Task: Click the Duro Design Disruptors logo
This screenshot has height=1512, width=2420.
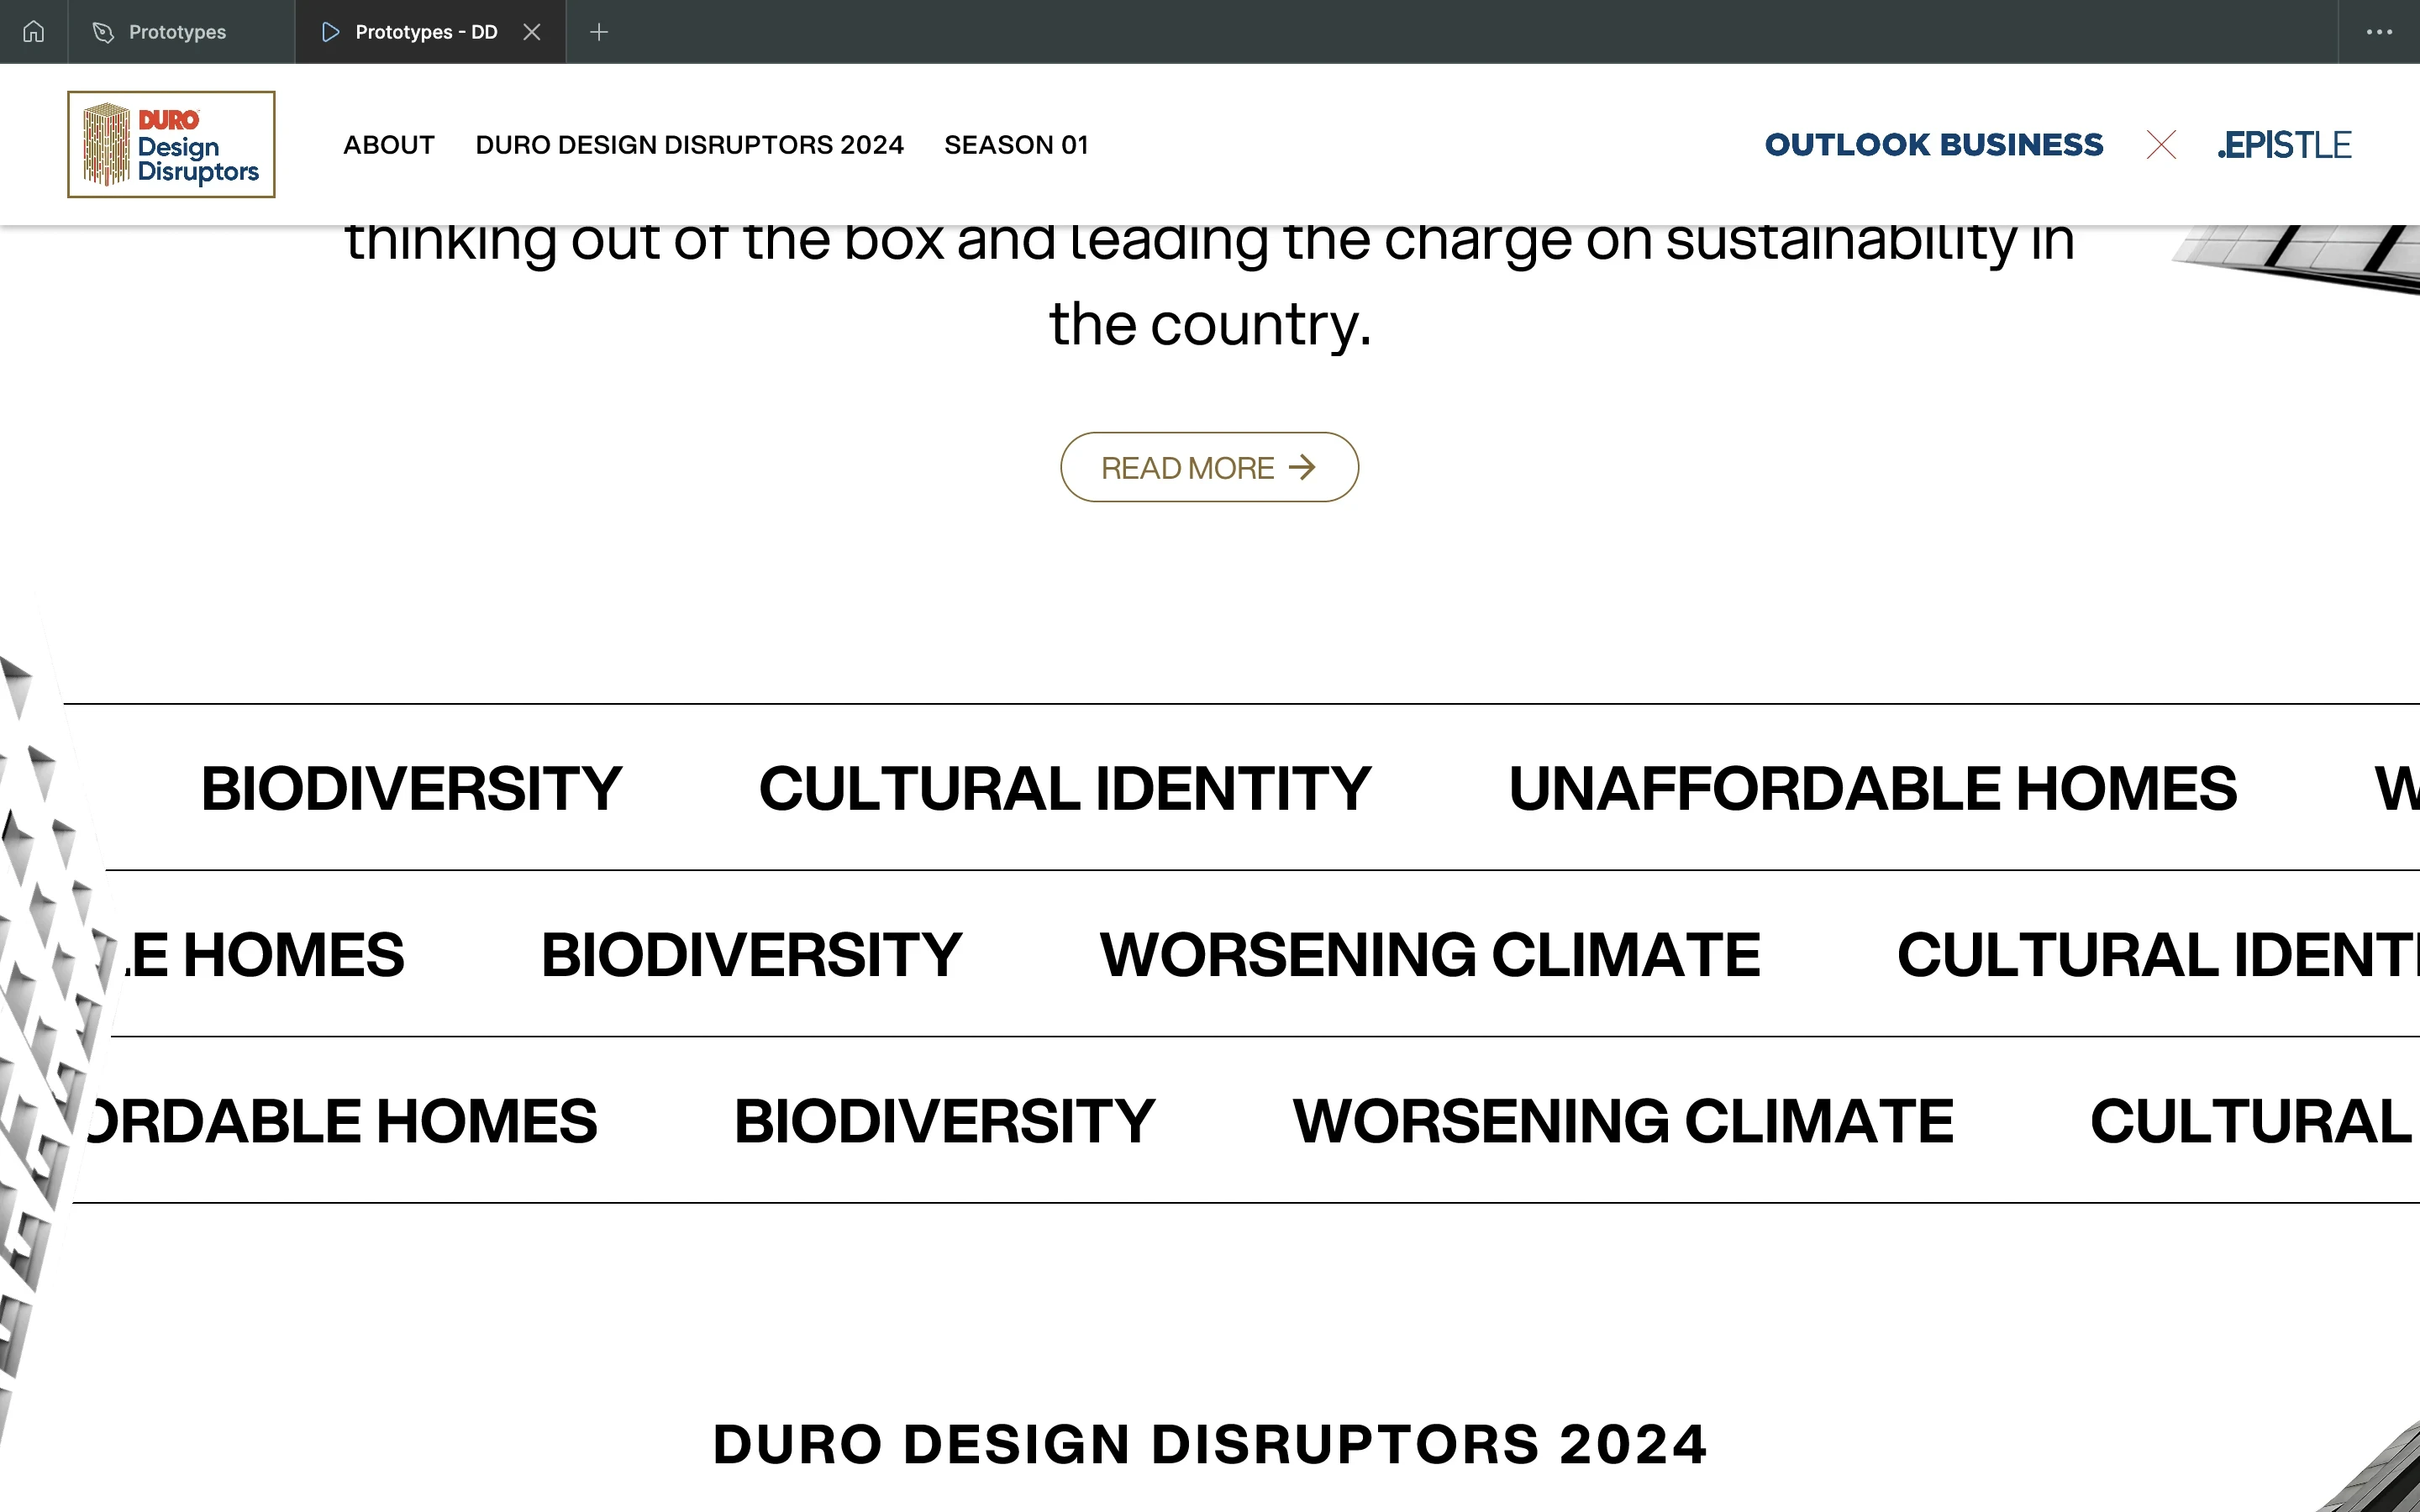Action: tap(171, 144)
